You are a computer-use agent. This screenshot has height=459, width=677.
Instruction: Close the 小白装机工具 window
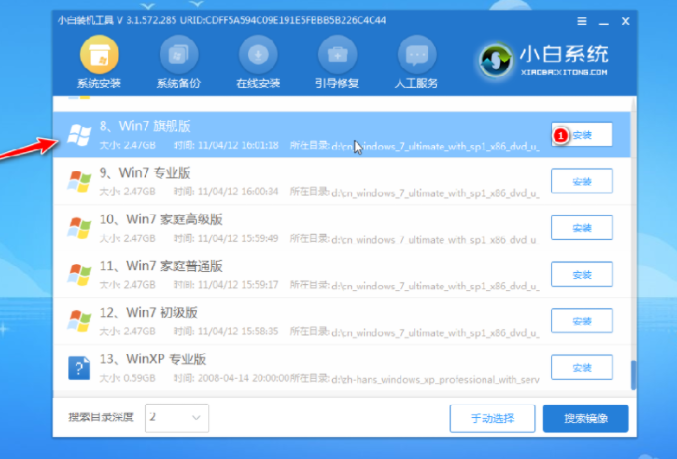pos(625,21)
